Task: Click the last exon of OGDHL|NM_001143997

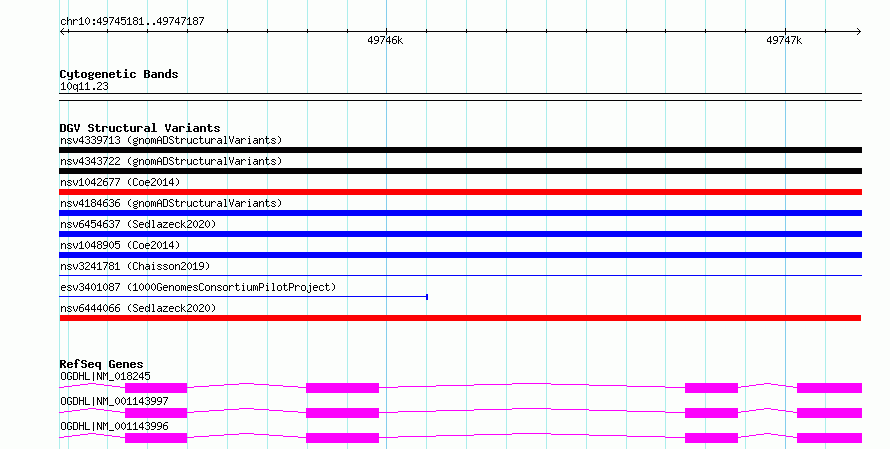Action: (x=829, y=413)
